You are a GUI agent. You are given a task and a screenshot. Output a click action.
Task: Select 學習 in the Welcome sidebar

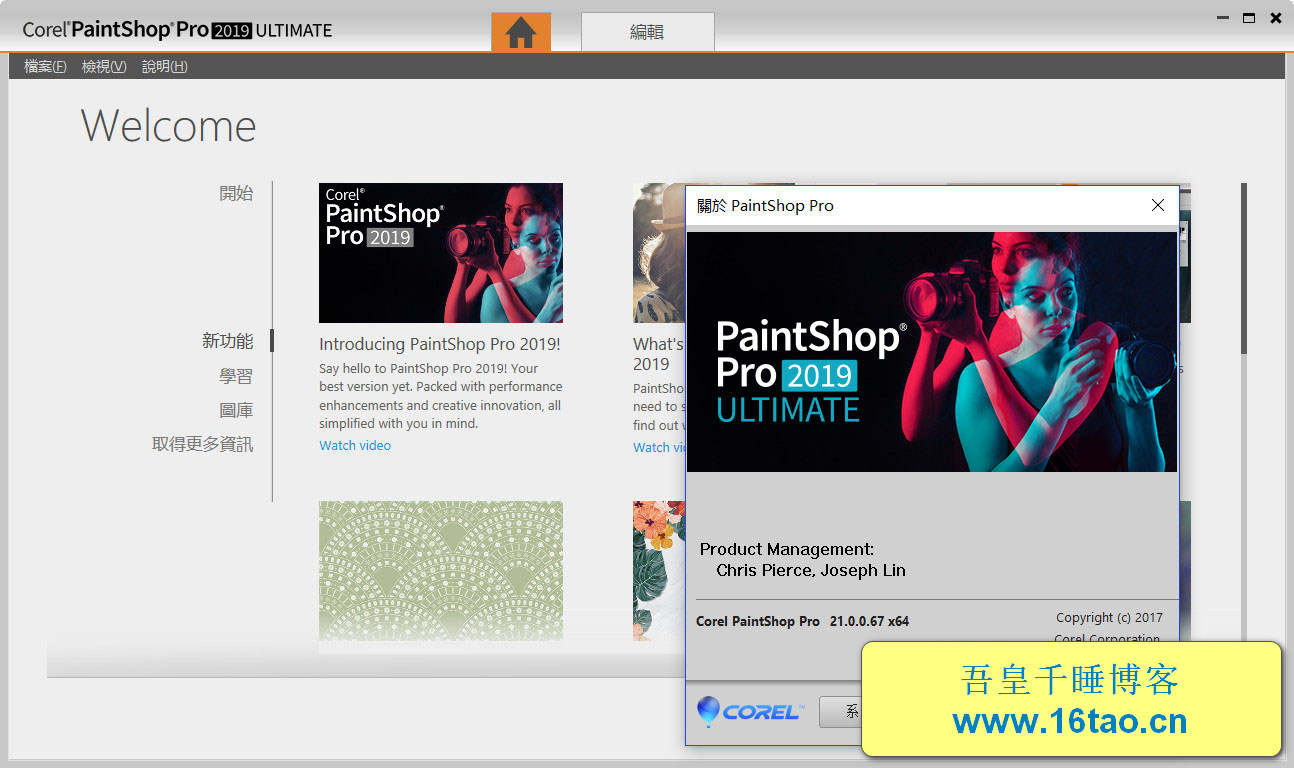[236, 376]
